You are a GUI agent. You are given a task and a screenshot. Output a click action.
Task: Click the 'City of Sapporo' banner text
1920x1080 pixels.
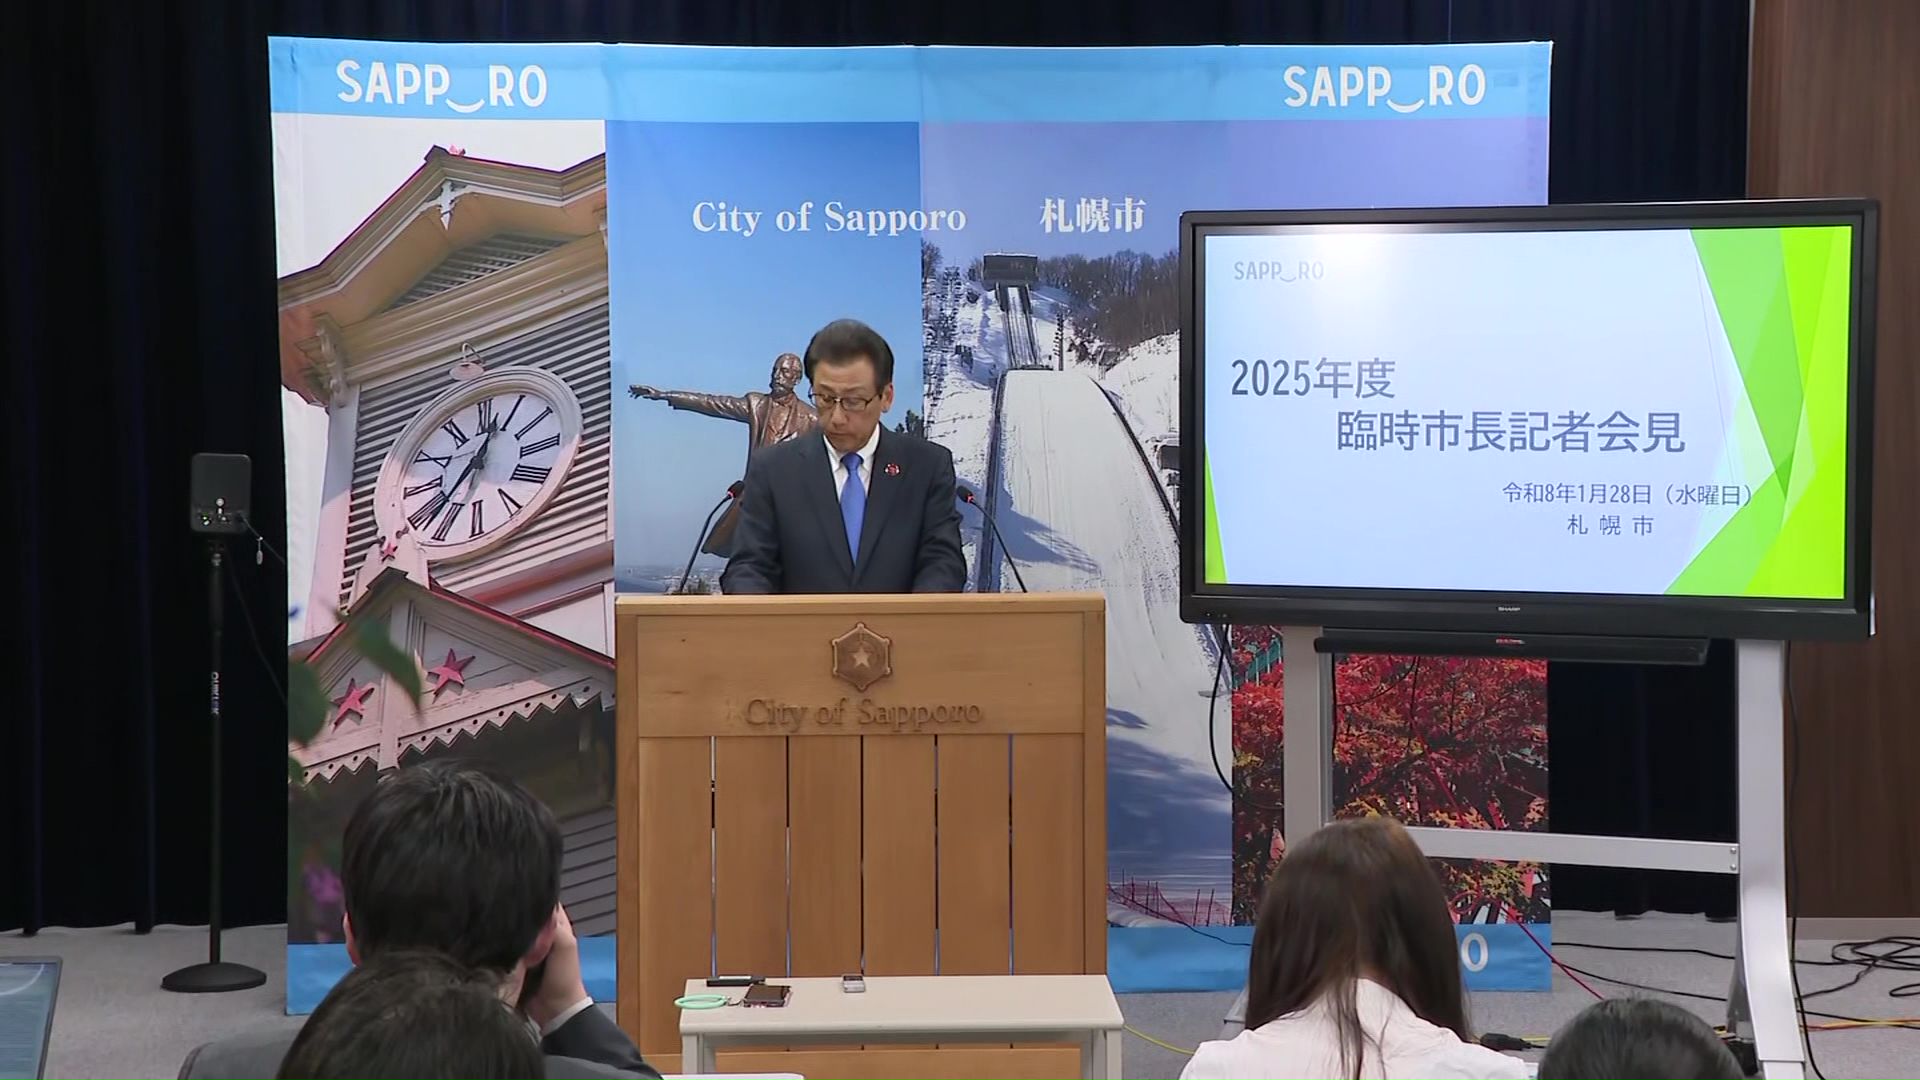(x=828, y=218)
